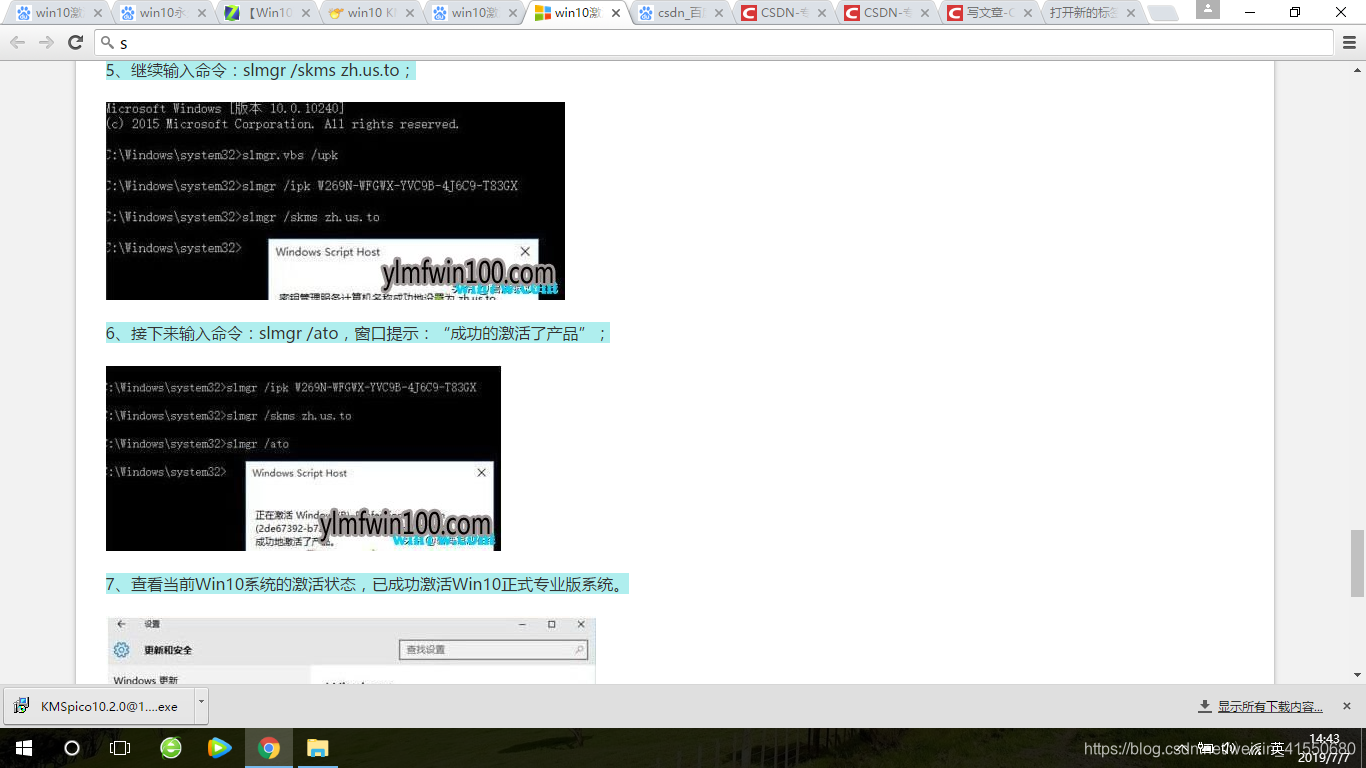Click the page vertical scrollbar thumb

click(x=1357, y=563)
